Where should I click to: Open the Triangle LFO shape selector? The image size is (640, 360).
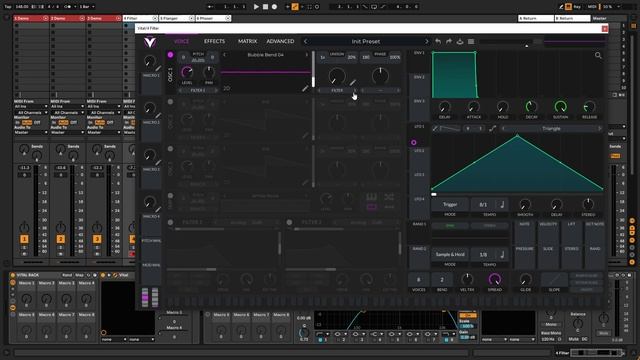click(551, 129)
